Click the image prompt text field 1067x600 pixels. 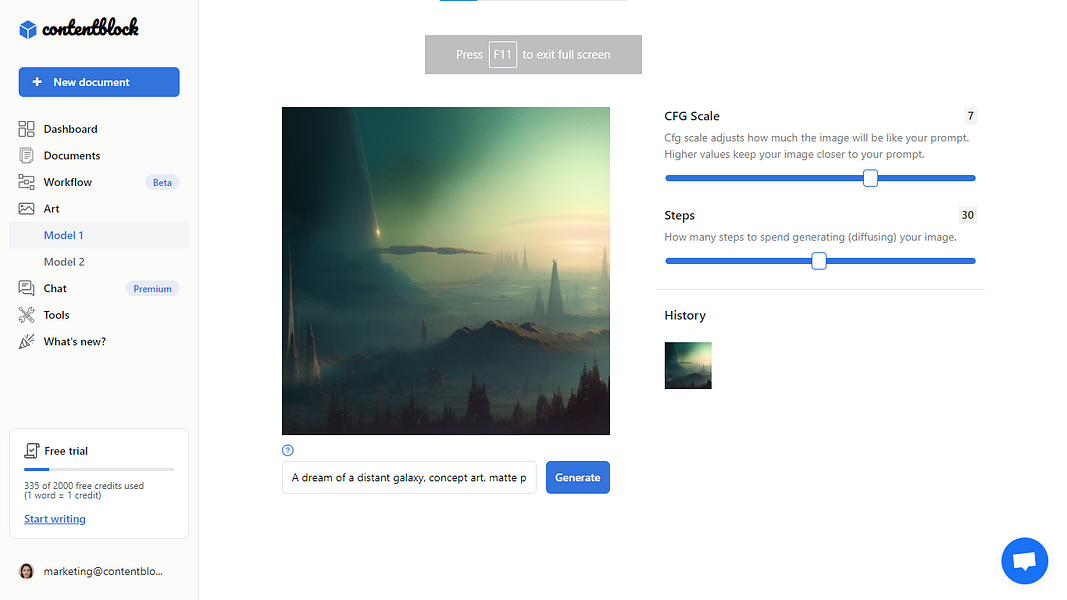coord(409,478)
